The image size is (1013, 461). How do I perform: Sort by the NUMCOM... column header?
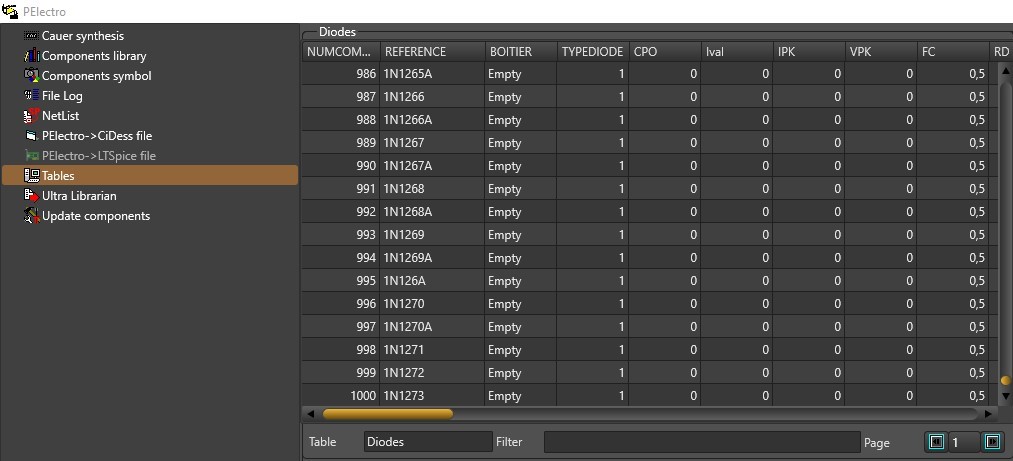coord(340,51)
